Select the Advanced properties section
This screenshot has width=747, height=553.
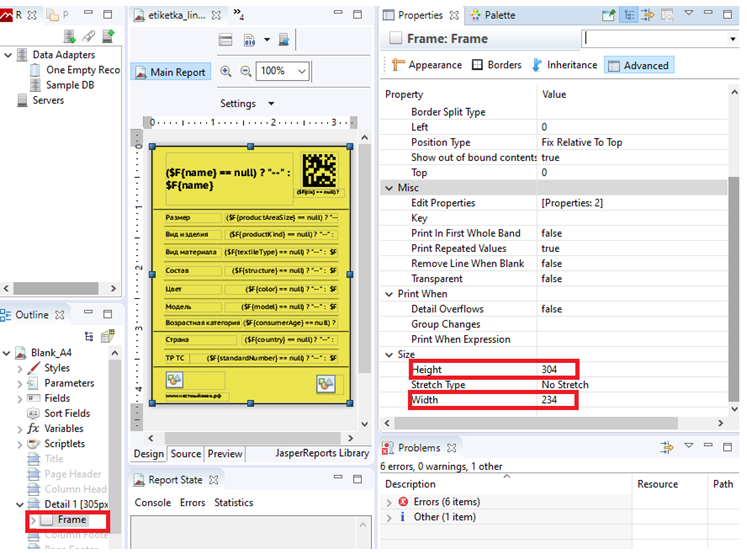point(639,65)
